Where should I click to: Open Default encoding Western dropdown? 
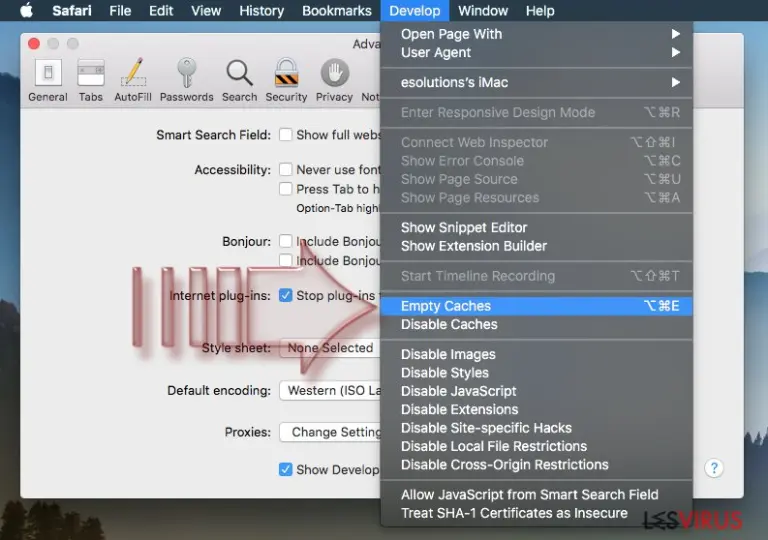tap(330, 391)
